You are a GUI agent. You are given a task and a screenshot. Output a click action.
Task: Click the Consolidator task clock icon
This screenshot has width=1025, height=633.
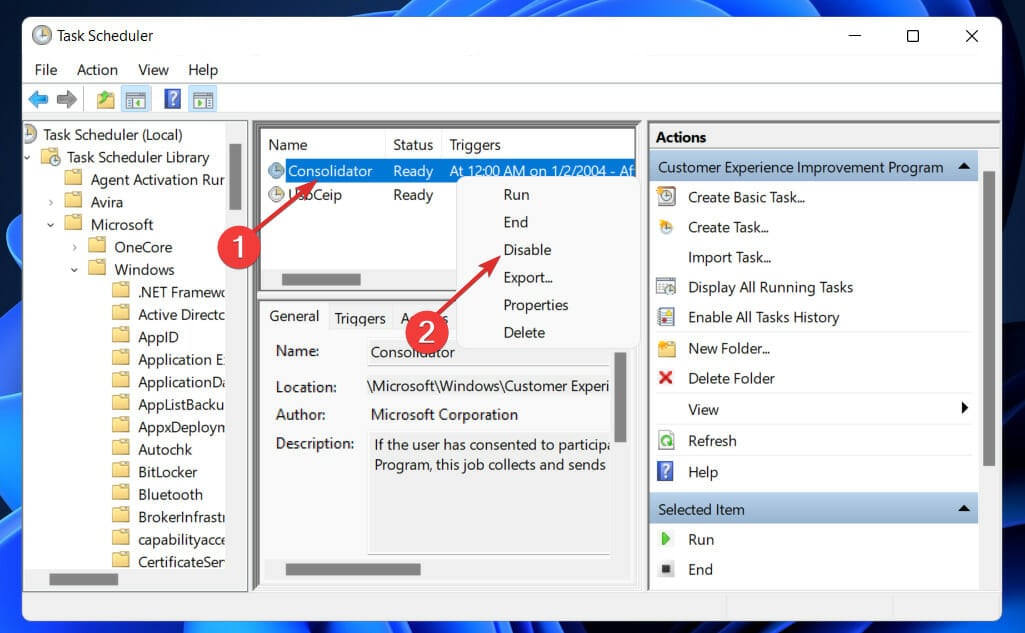coord(277,171)
